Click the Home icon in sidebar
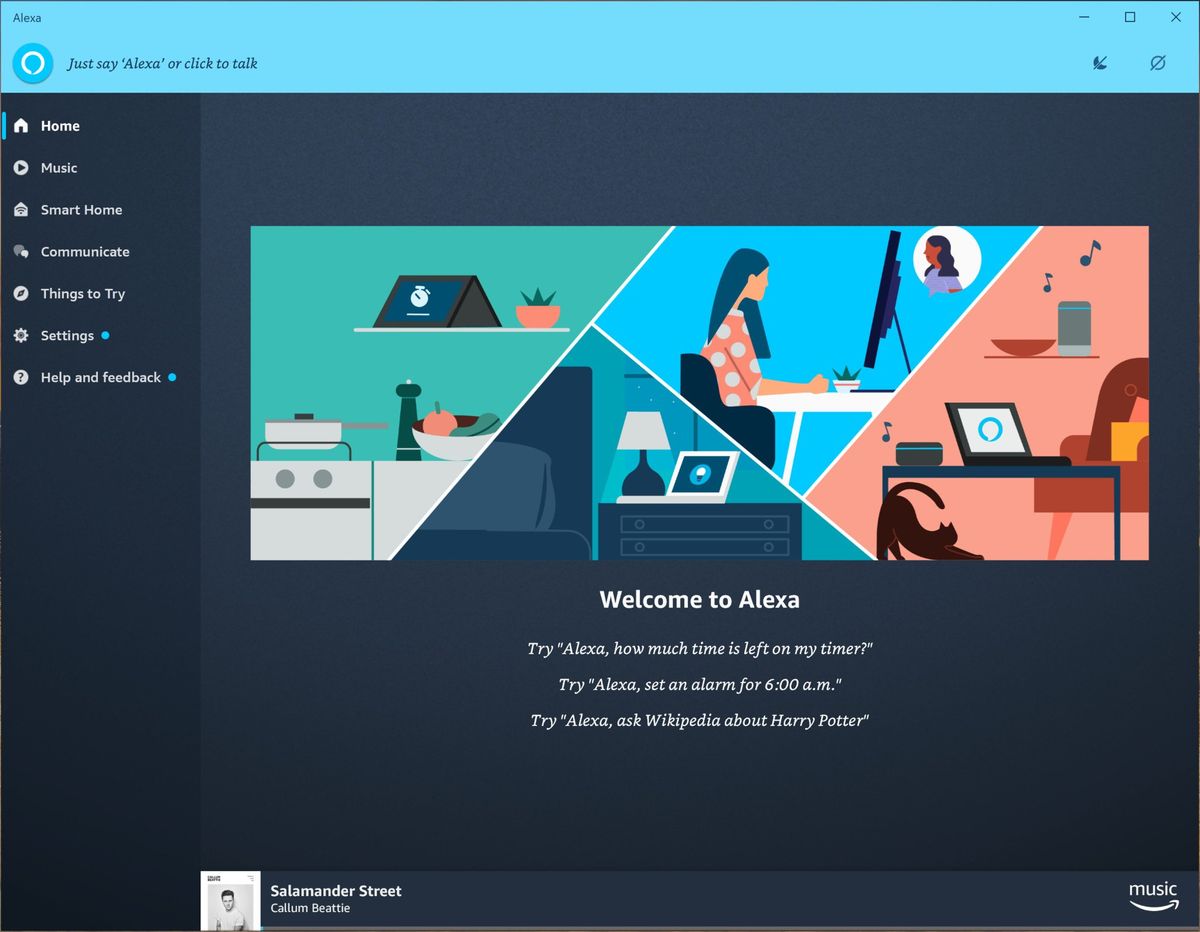Viewport: 1200px width, 932px height. pyautogui.click(x=21, y=126)
